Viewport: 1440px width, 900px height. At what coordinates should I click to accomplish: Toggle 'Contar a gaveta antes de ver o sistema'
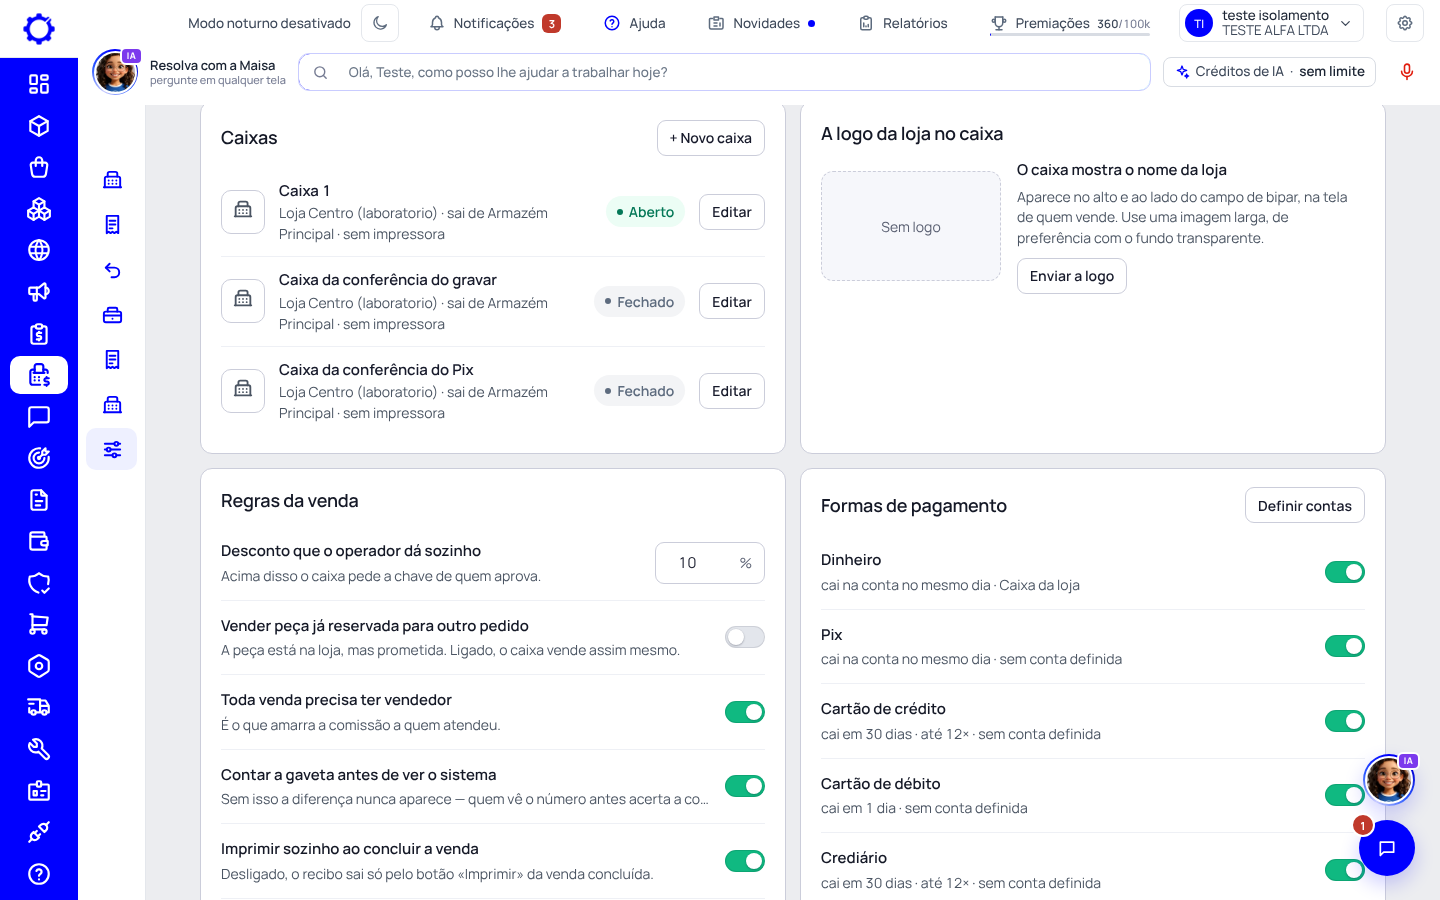tap(745, 786)
